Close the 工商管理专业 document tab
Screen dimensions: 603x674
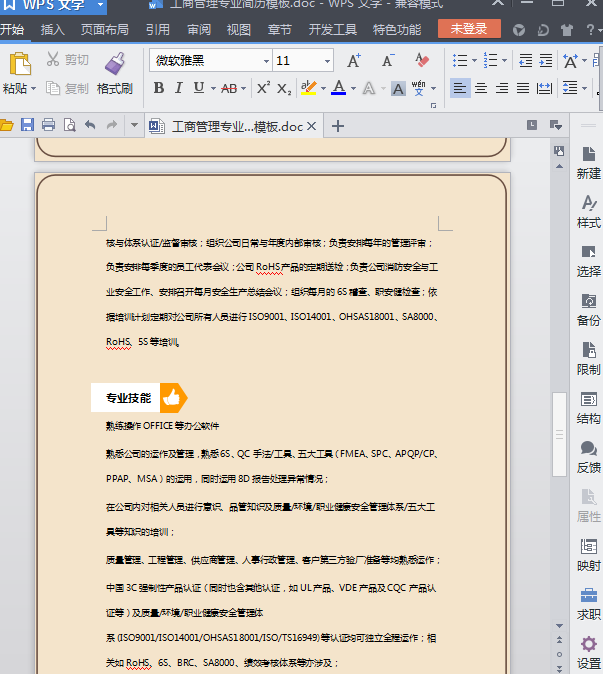coord(312,126)
